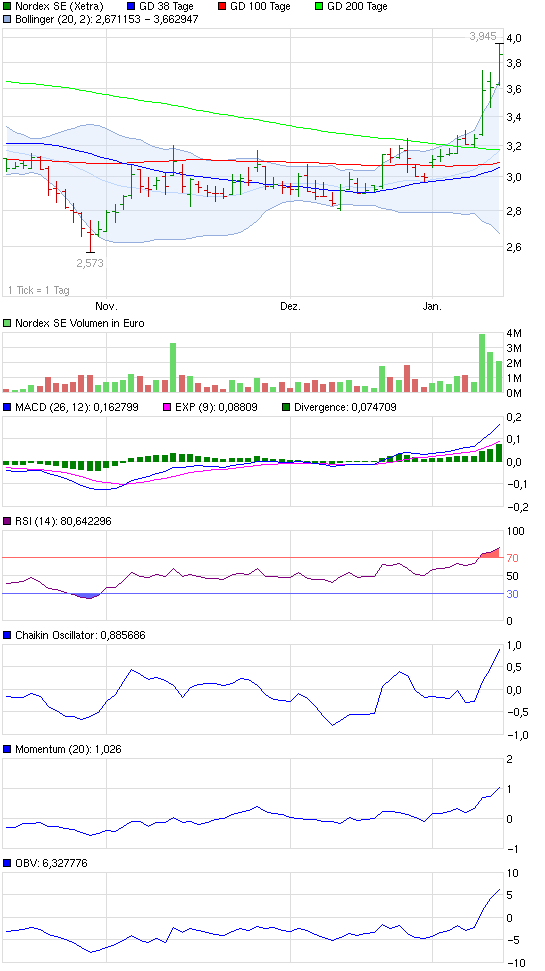Click the green GD 200 Tage swatch
This screenshot has width=545, height=971.
coord(320,6)
